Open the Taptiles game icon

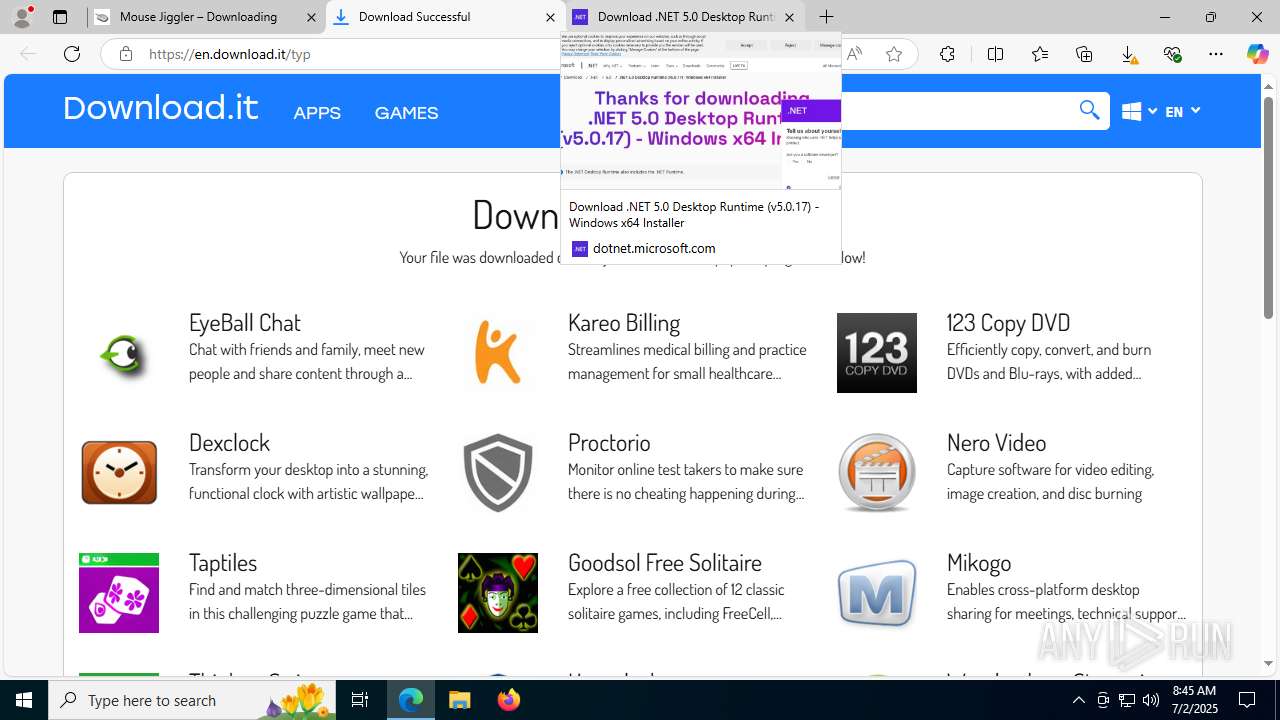point(119,593)
